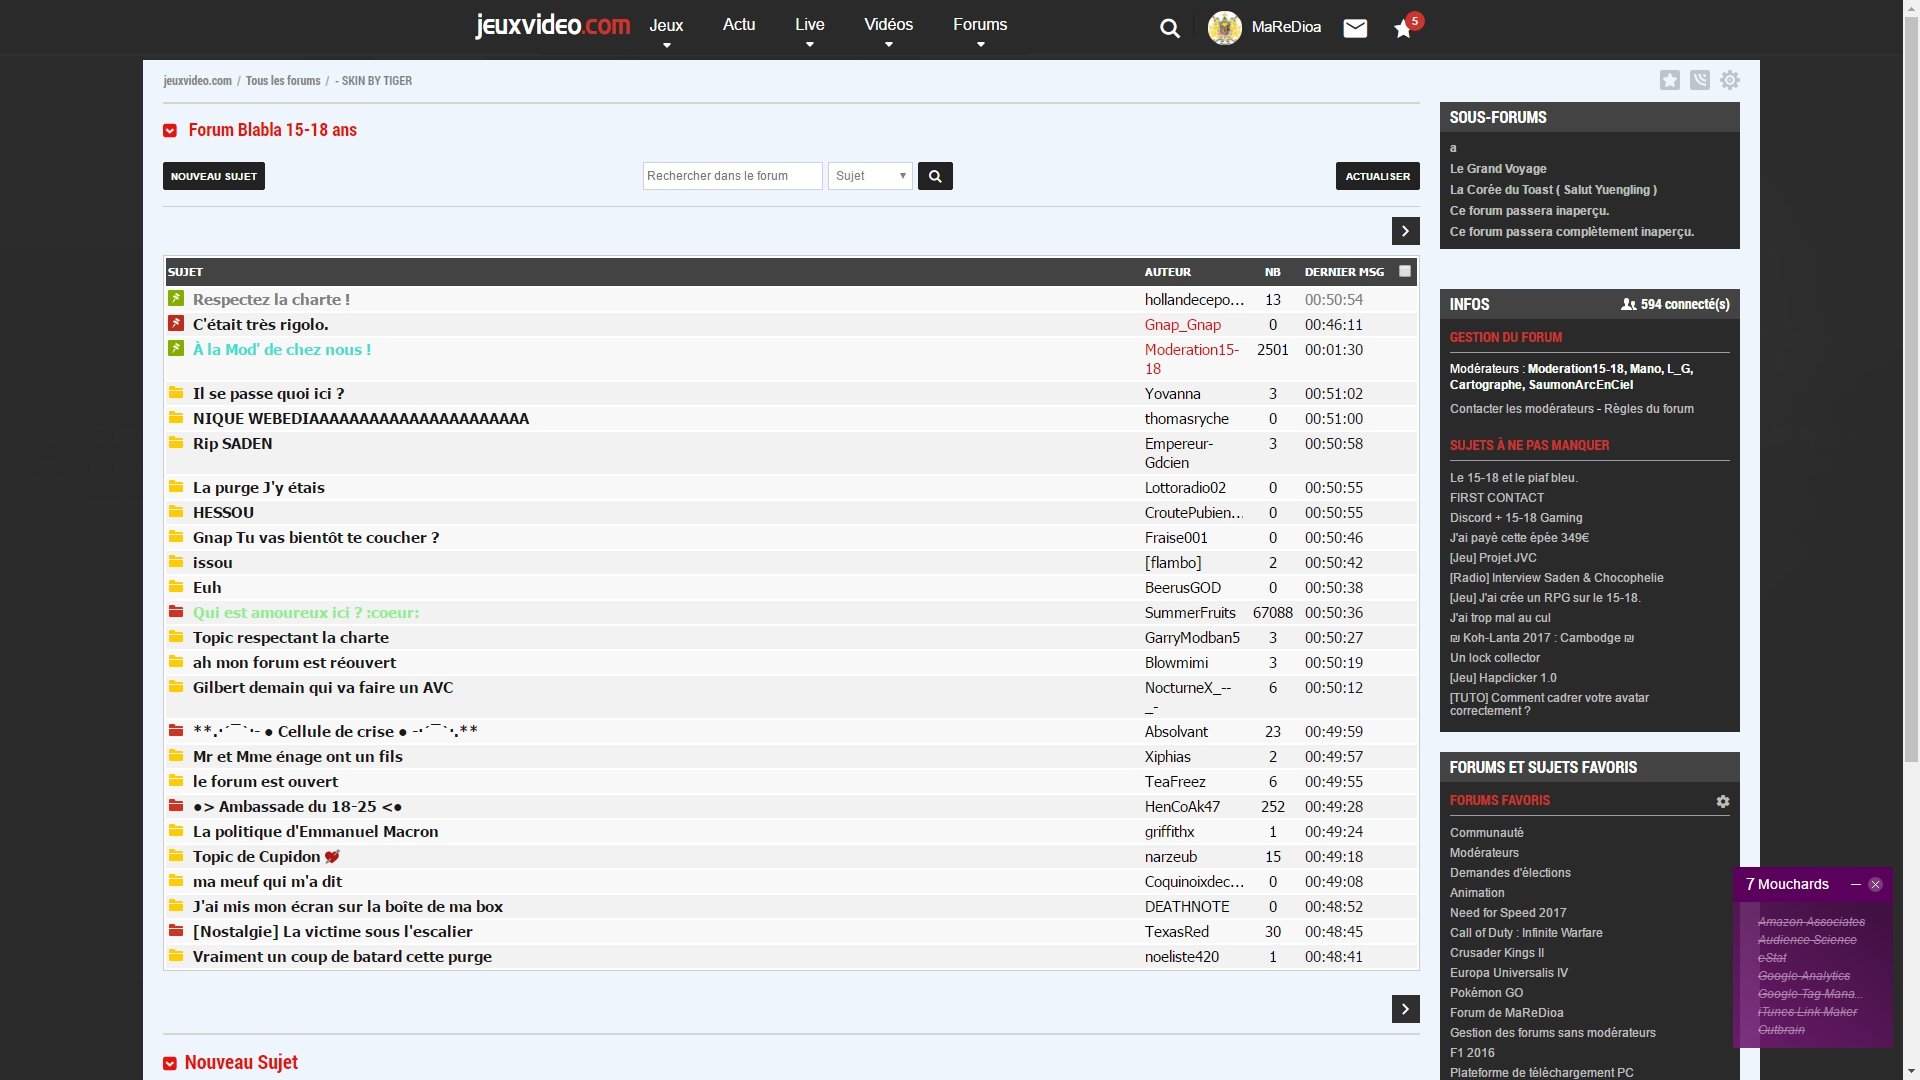
Task: Click the Rechercher dans le forum field
Action: pyautogui.click(x=732, y=176)
